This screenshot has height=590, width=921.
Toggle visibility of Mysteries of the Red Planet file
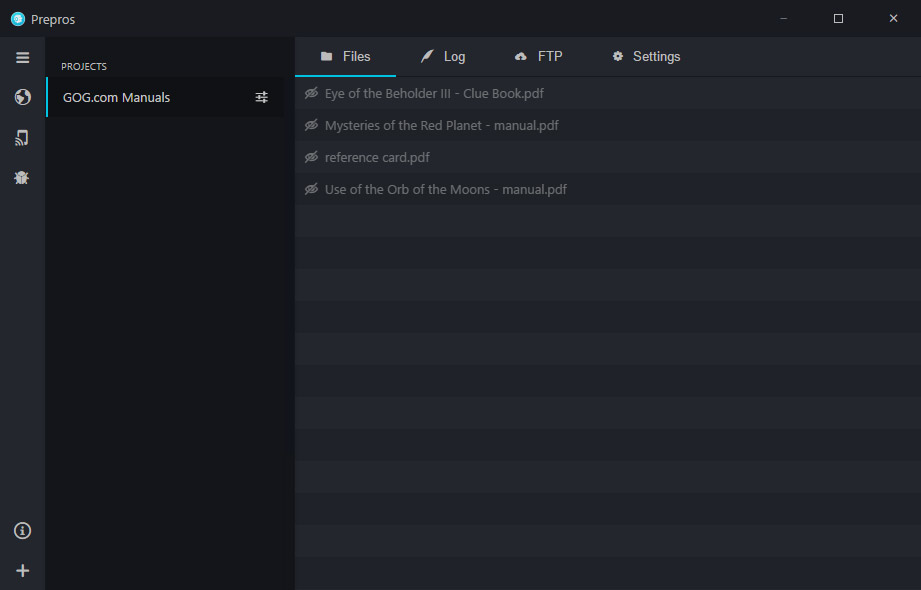[311, 125]
